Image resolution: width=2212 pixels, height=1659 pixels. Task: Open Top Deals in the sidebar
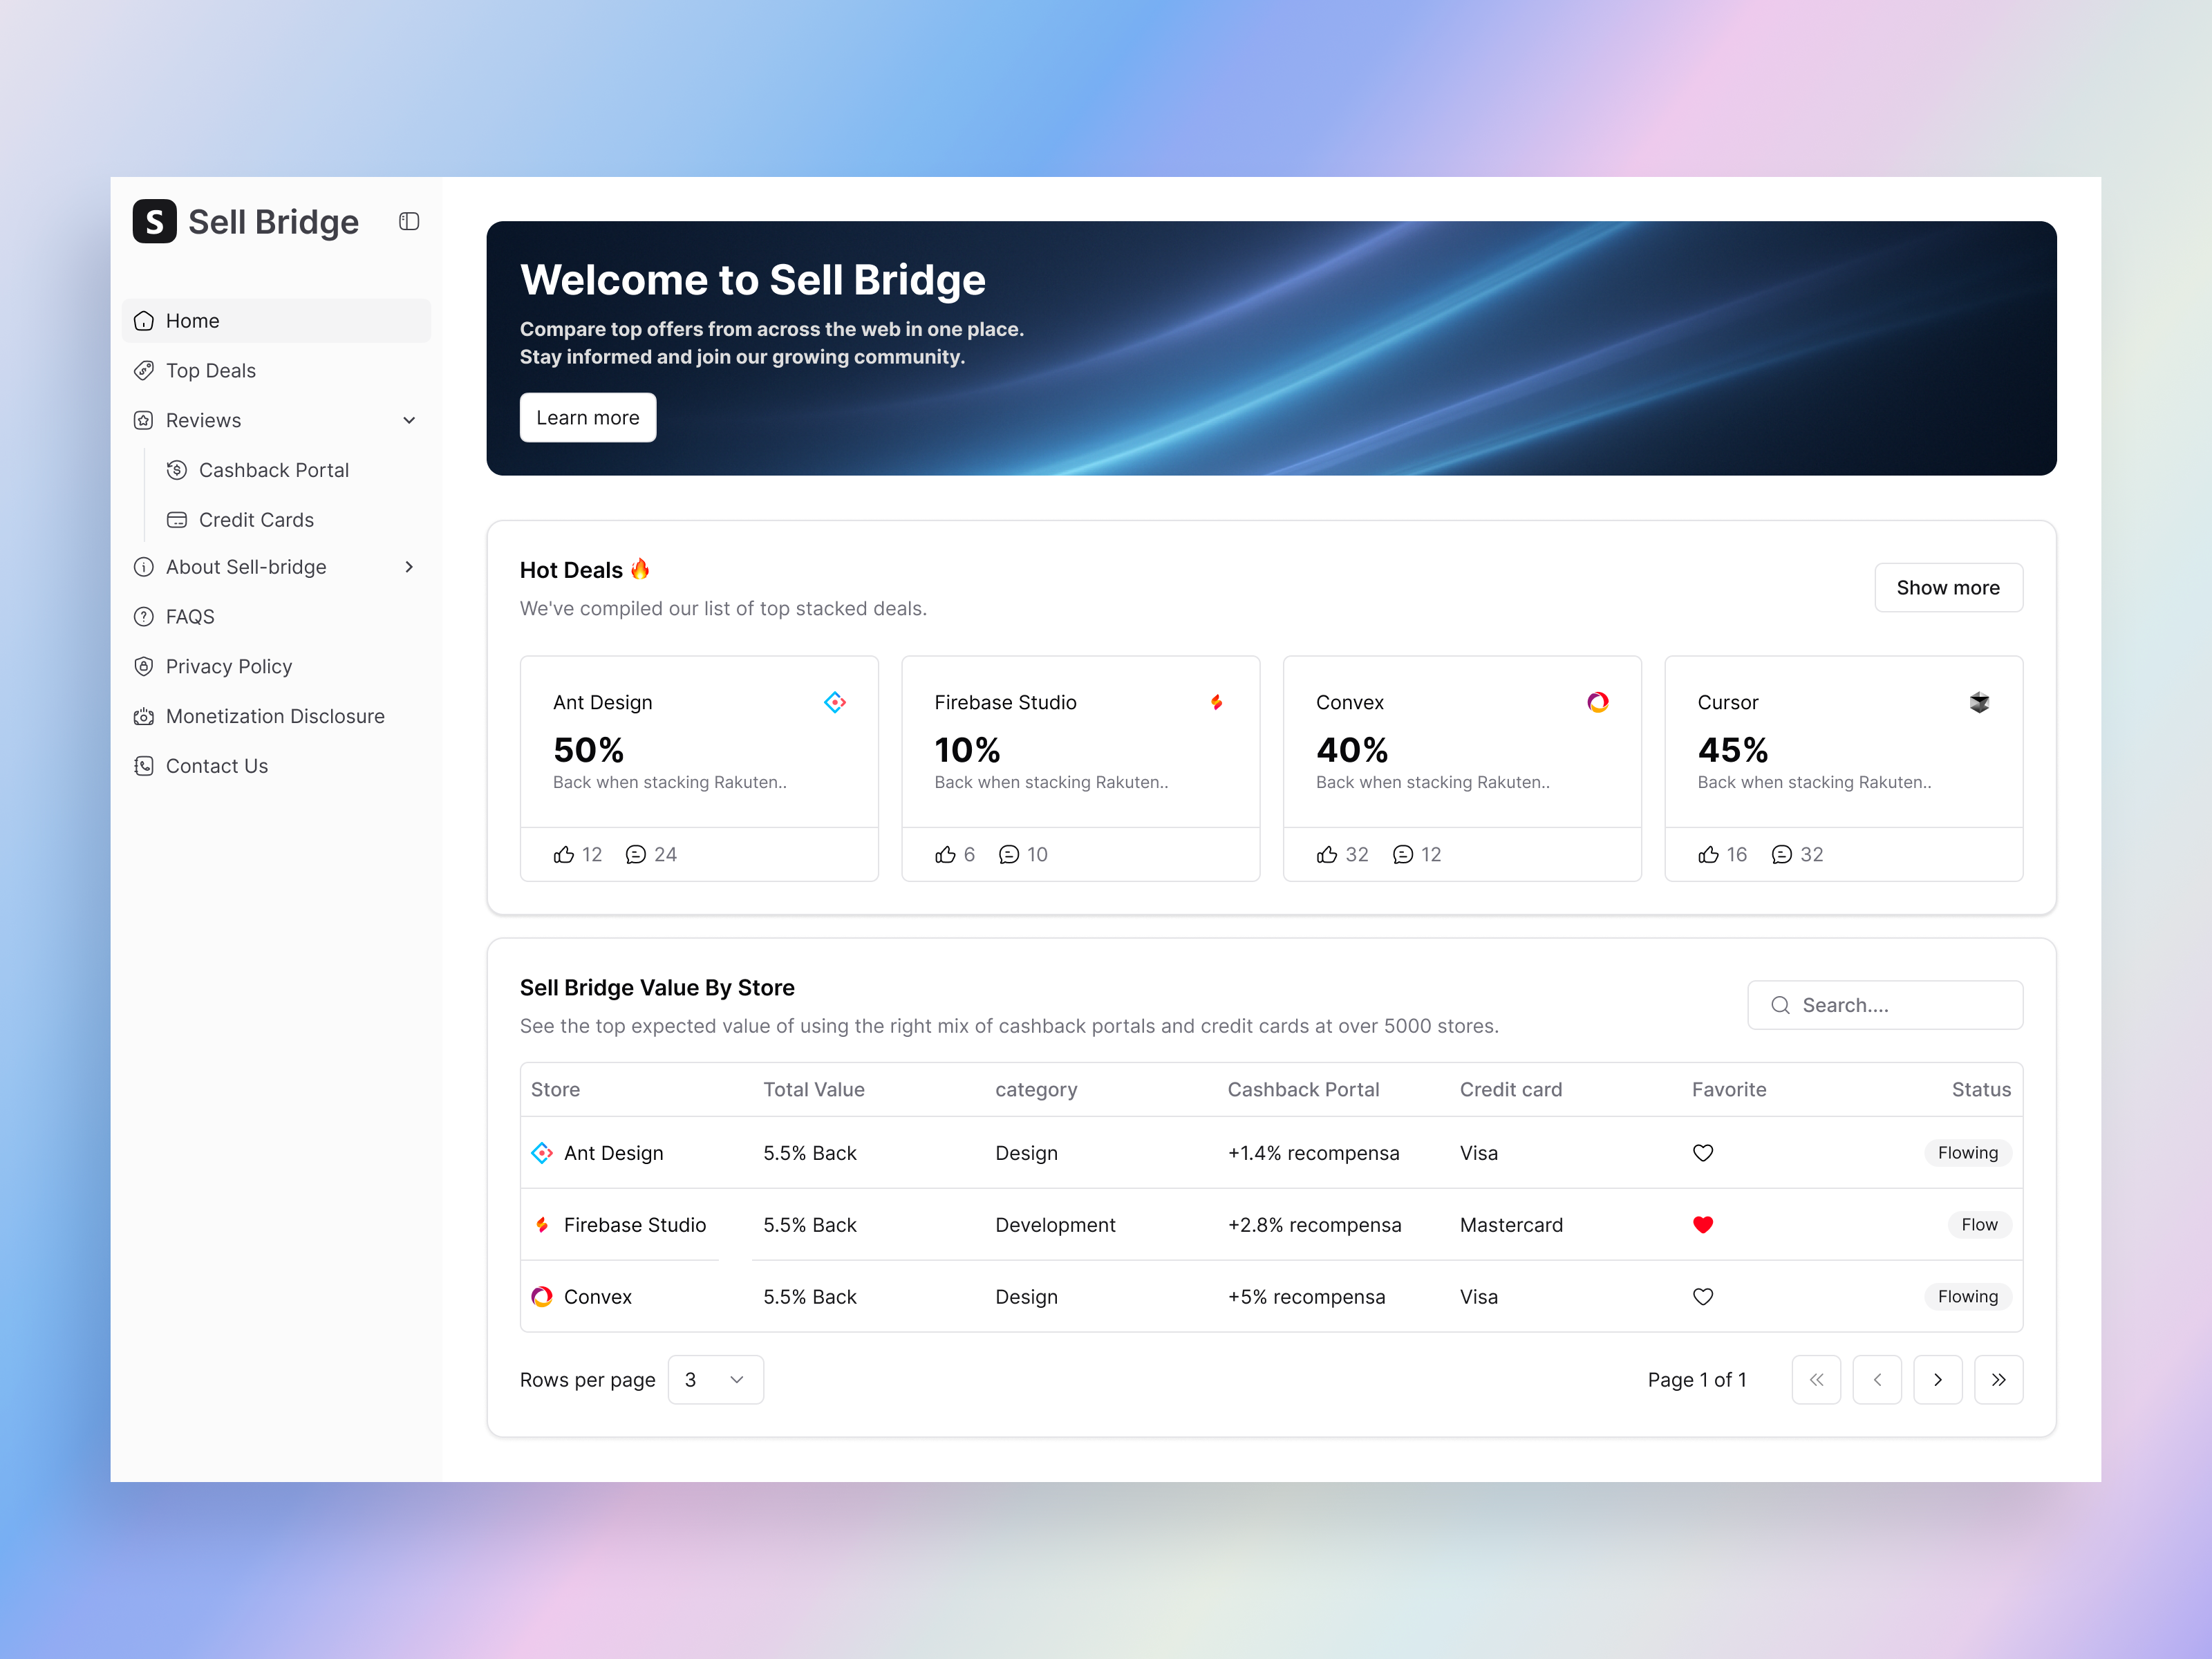tap(211, 370)
